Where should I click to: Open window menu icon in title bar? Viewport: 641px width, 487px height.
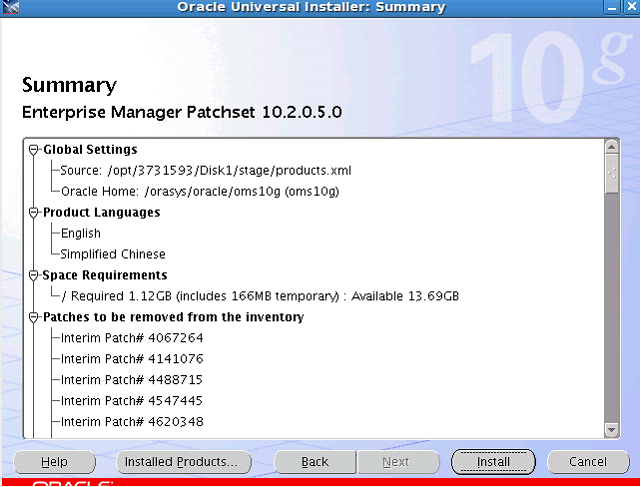(10, 7)
